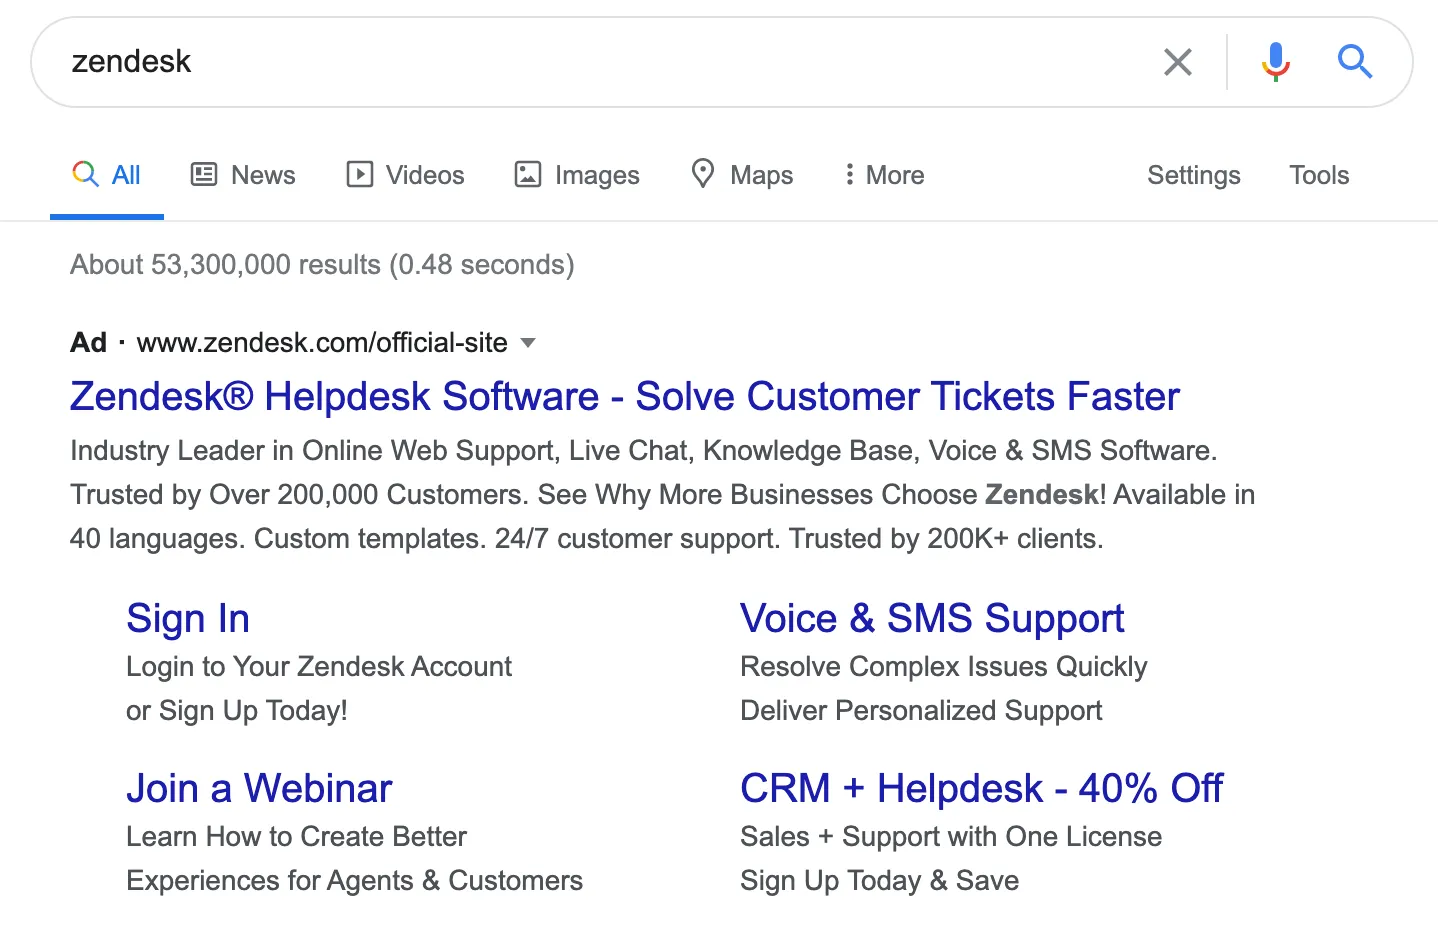Click the Sign In sitelink
The image size is (1438, 942).
click(x=187, y=618)
